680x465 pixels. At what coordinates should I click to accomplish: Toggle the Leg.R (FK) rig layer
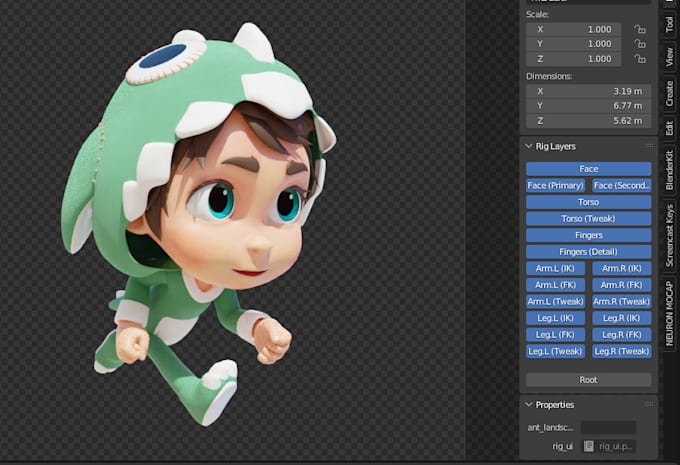(x=621, y=334)
